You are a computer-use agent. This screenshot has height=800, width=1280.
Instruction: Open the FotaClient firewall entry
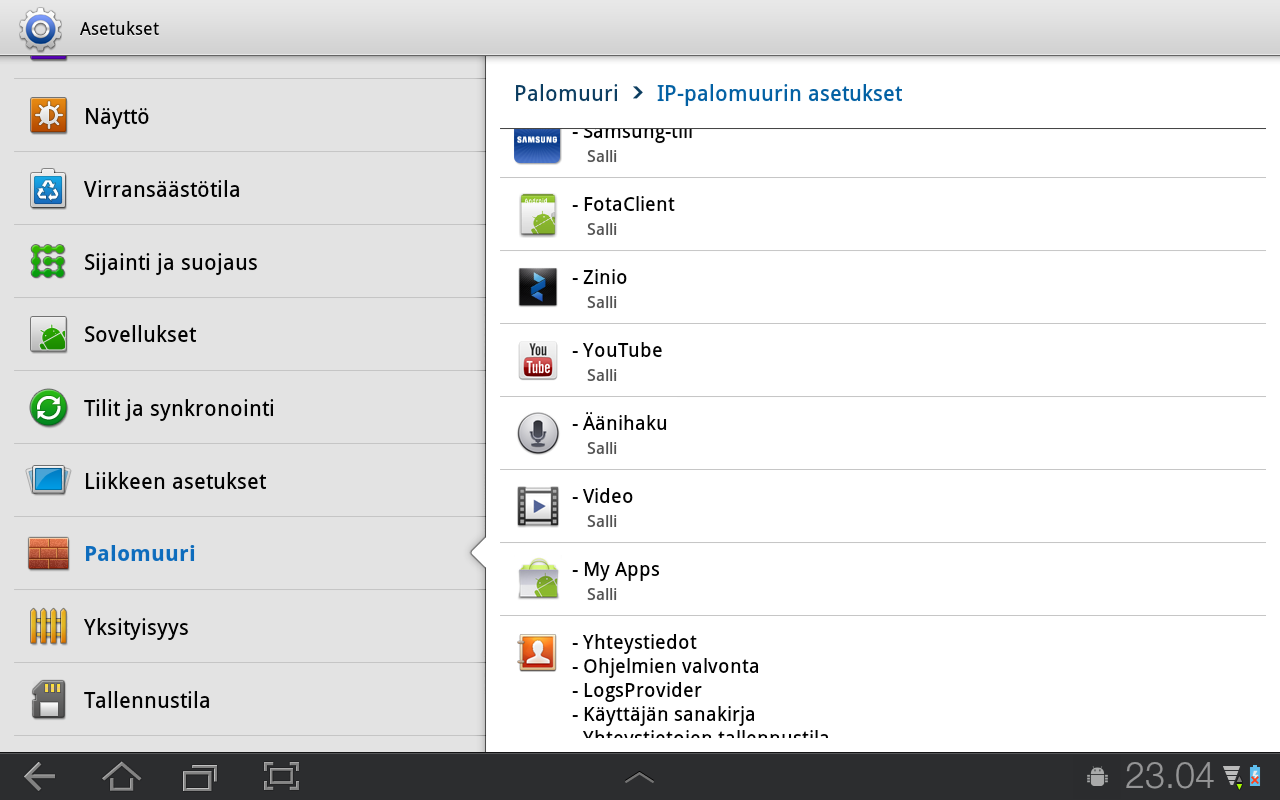[883, 215]
